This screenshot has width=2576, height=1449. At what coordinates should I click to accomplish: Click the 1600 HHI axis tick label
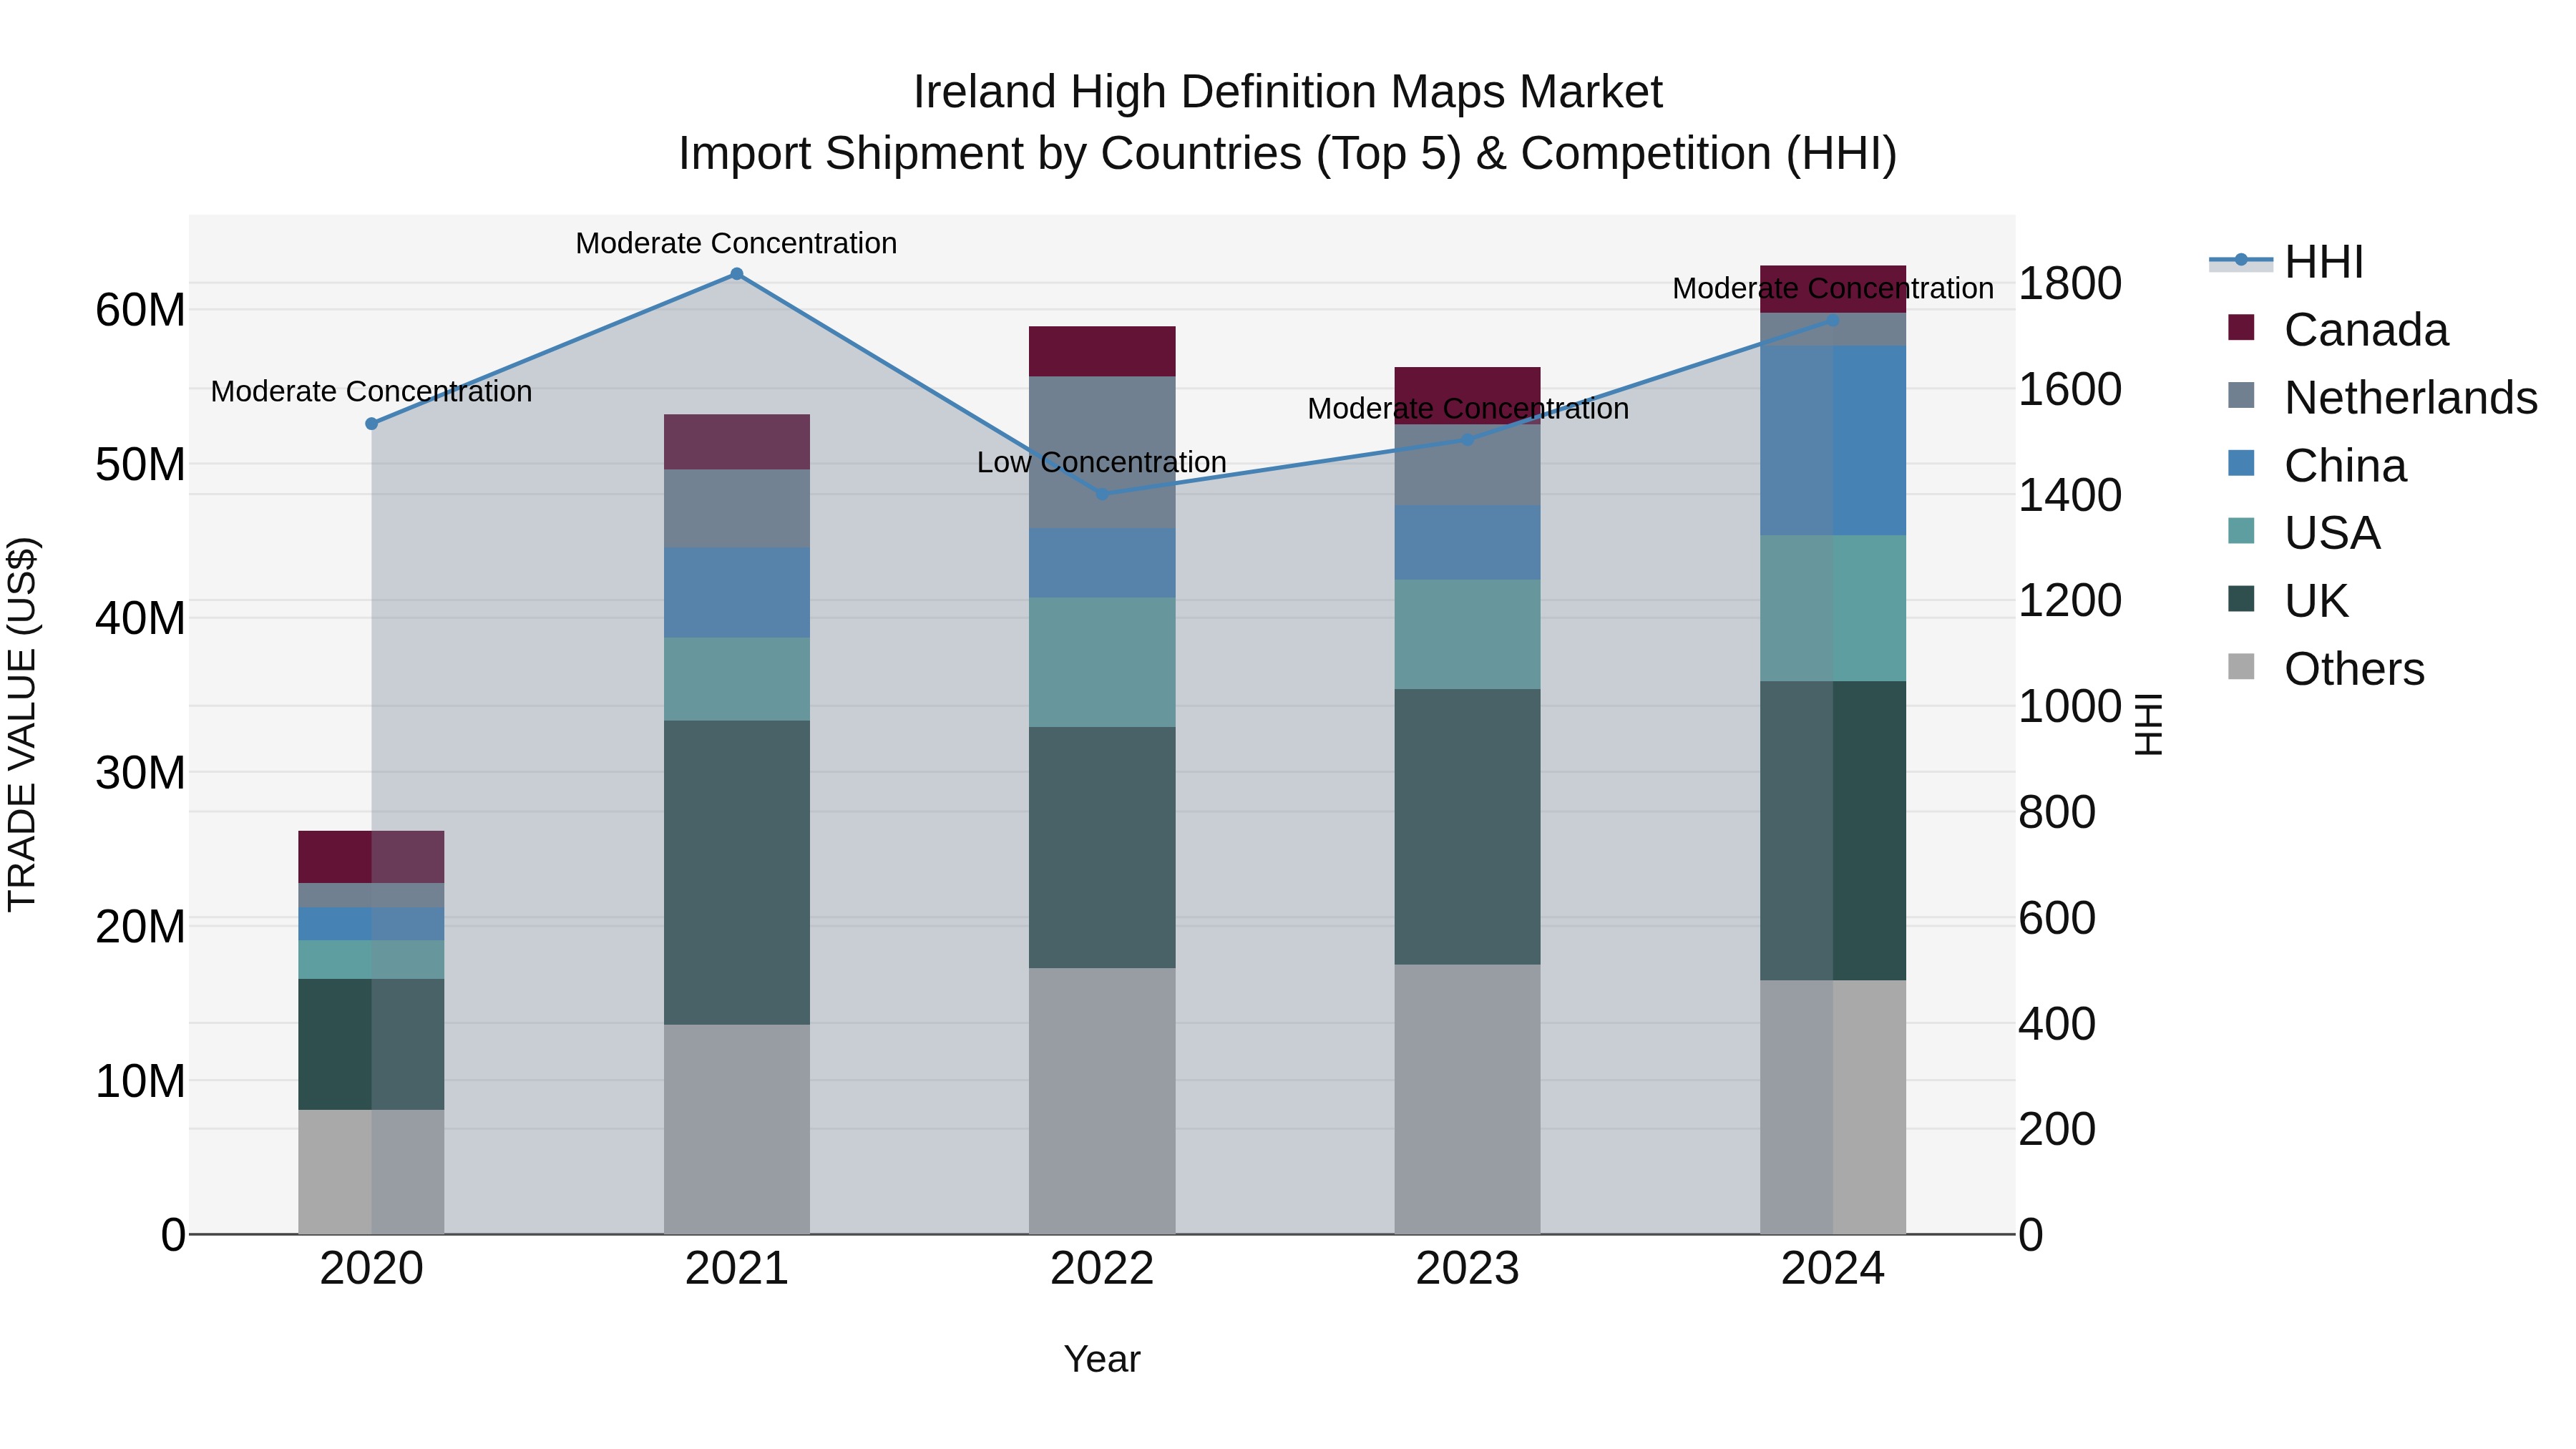[x=2070, y=389]
